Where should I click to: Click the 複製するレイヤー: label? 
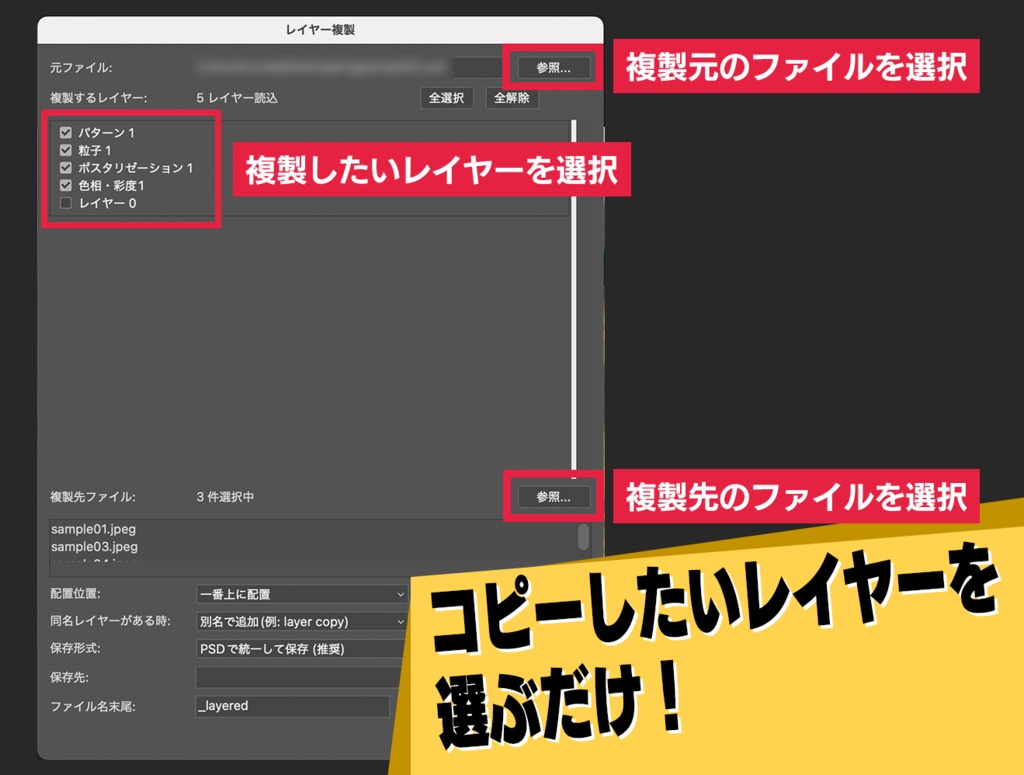pos(99,98)
